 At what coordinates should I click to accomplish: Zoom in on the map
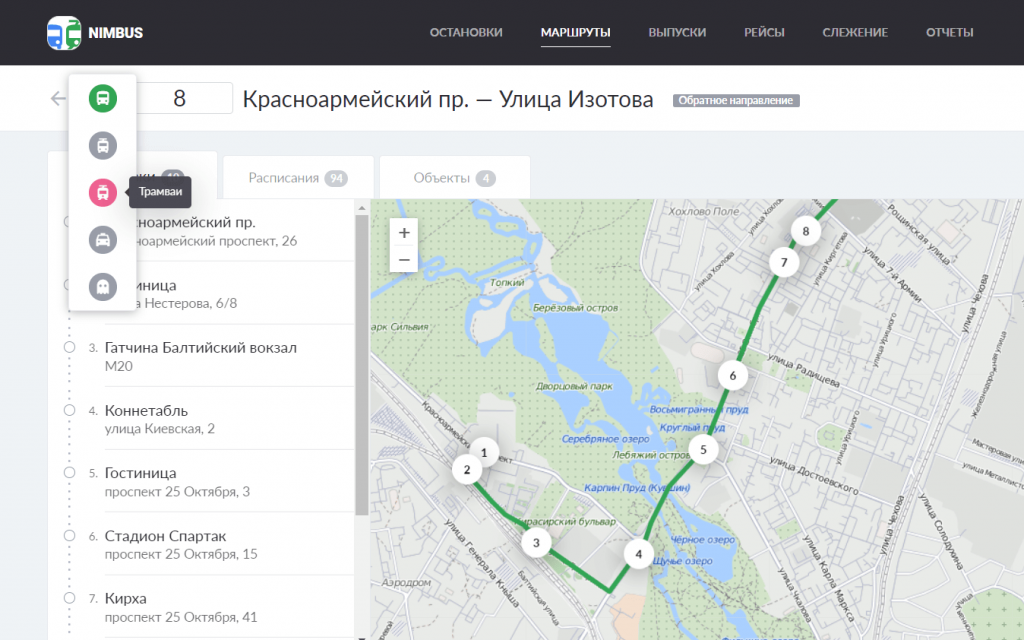click(x=404, y=233)
